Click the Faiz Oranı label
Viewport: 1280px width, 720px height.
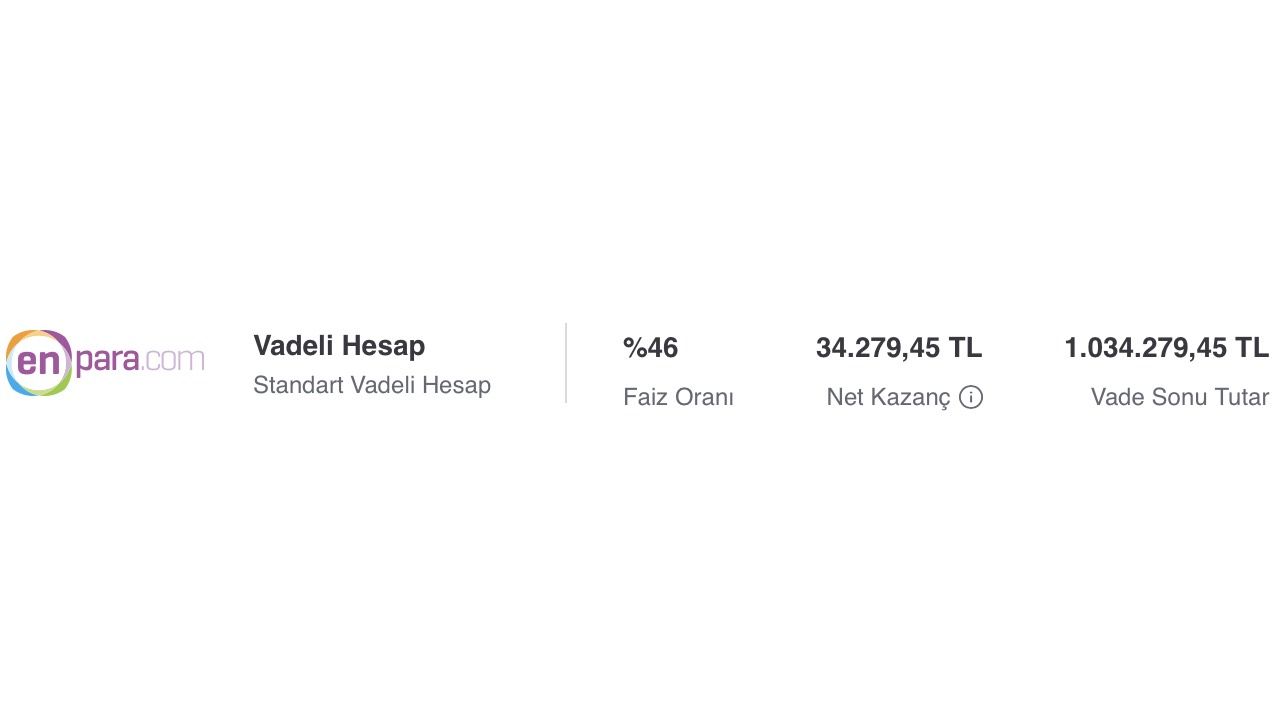(678, 397)
